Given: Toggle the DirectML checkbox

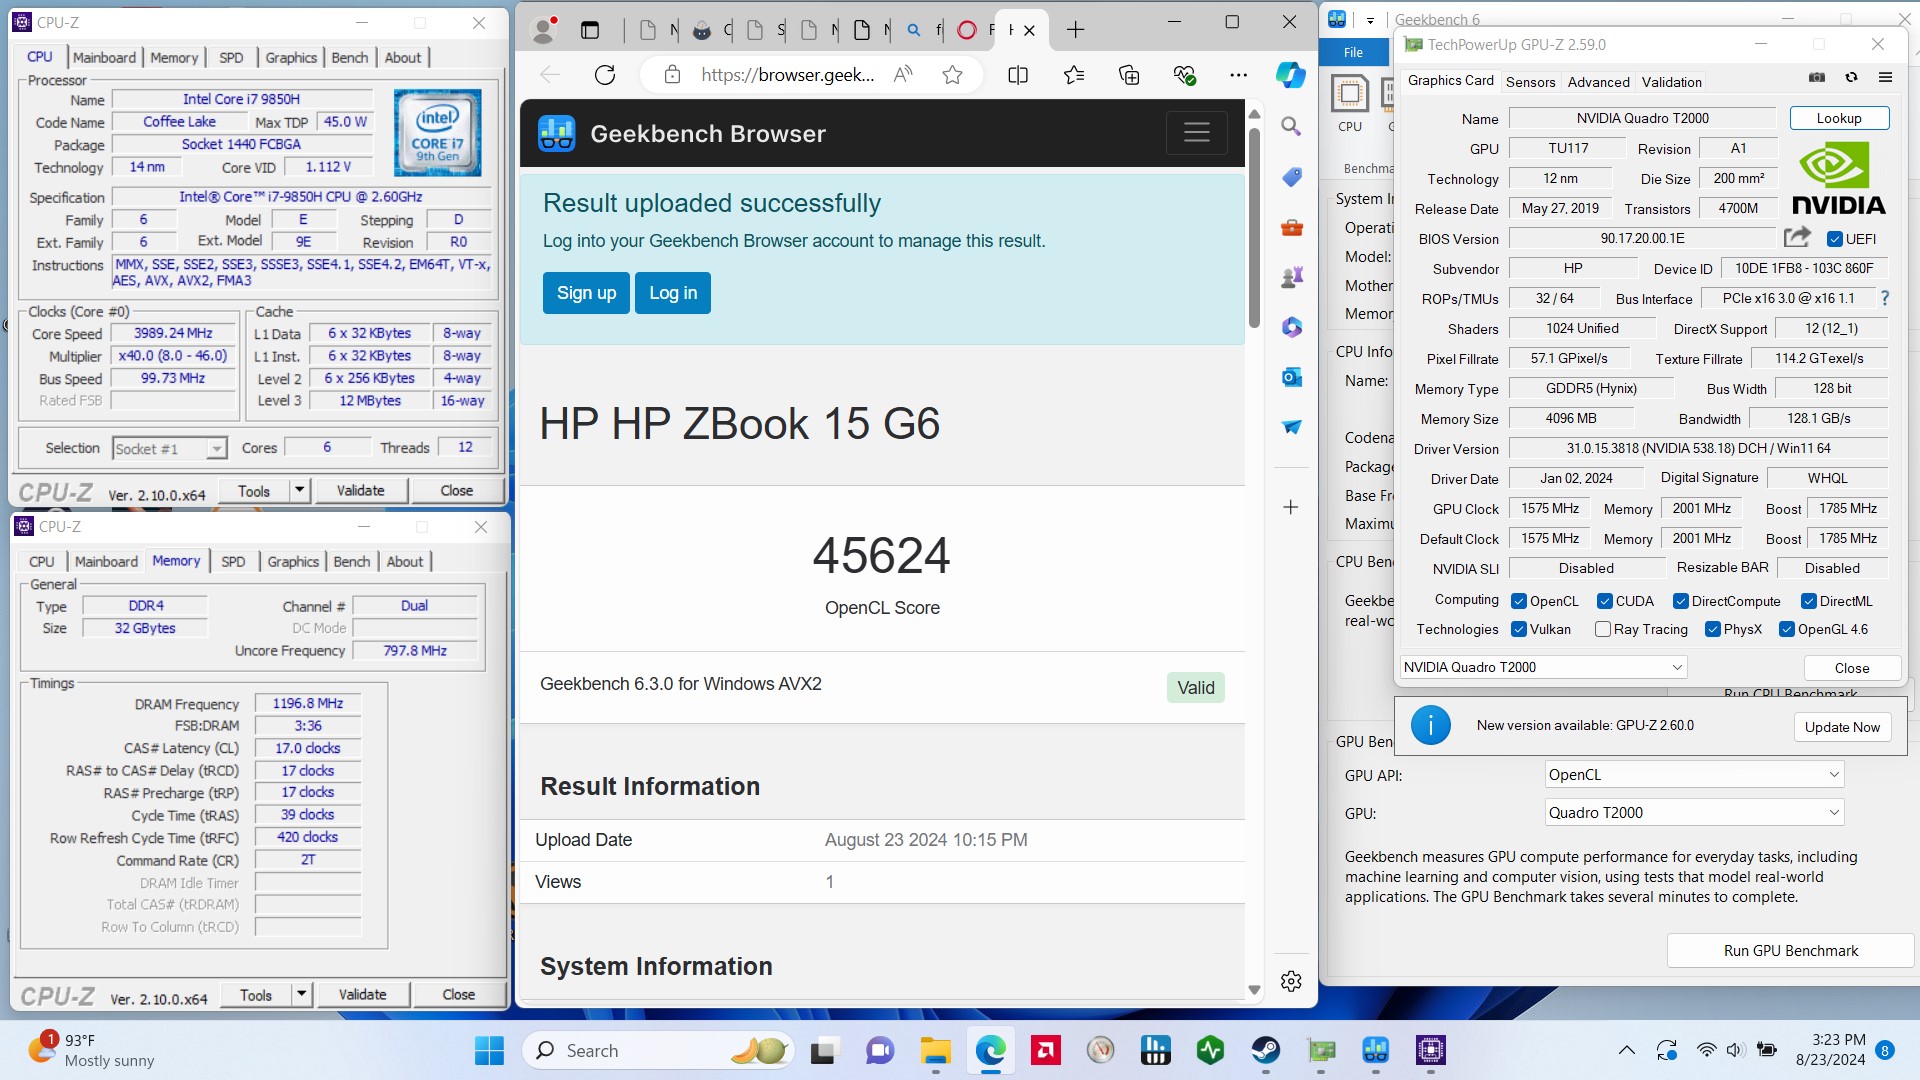Looking at the screenshot, I should [x=1808, y=601].
